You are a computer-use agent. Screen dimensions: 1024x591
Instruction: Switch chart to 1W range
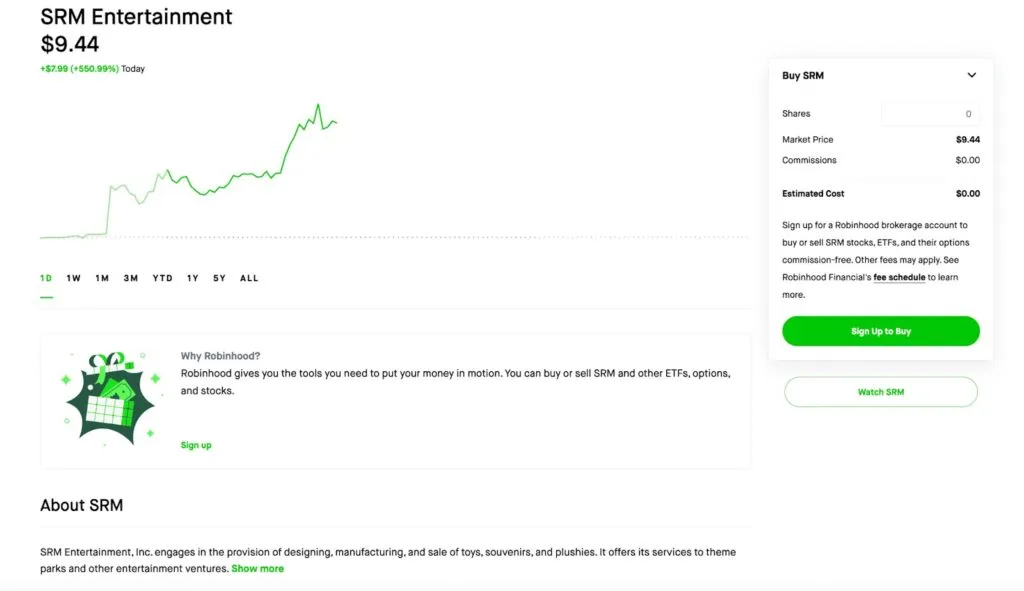[74, 278]
